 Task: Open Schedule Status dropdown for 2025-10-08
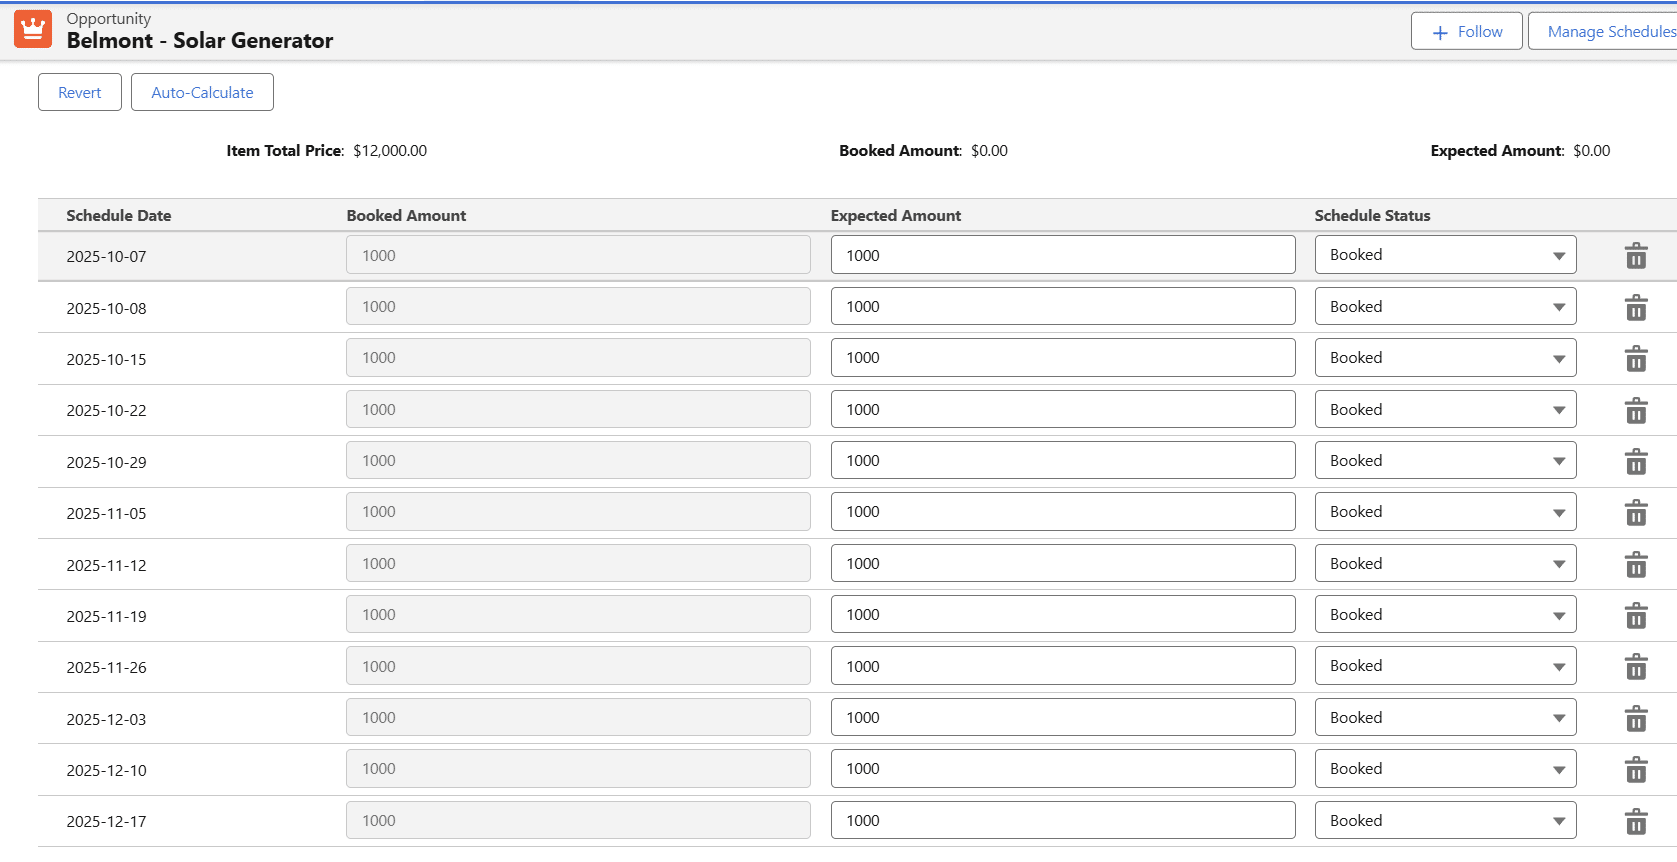tap(1444, 307)
